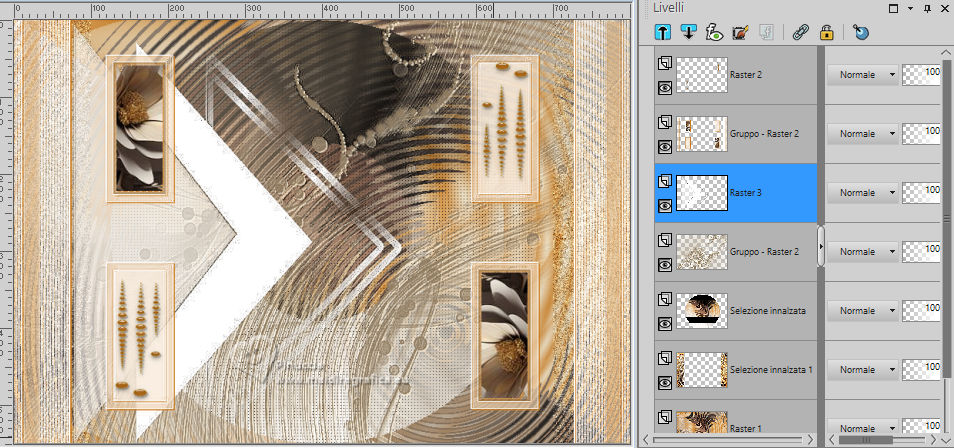Viewport: 954px width, 448px height.
Task: Toggle visibility of Gruppo - Raster 2 above Raster 3
Action: tap(665, 147)
